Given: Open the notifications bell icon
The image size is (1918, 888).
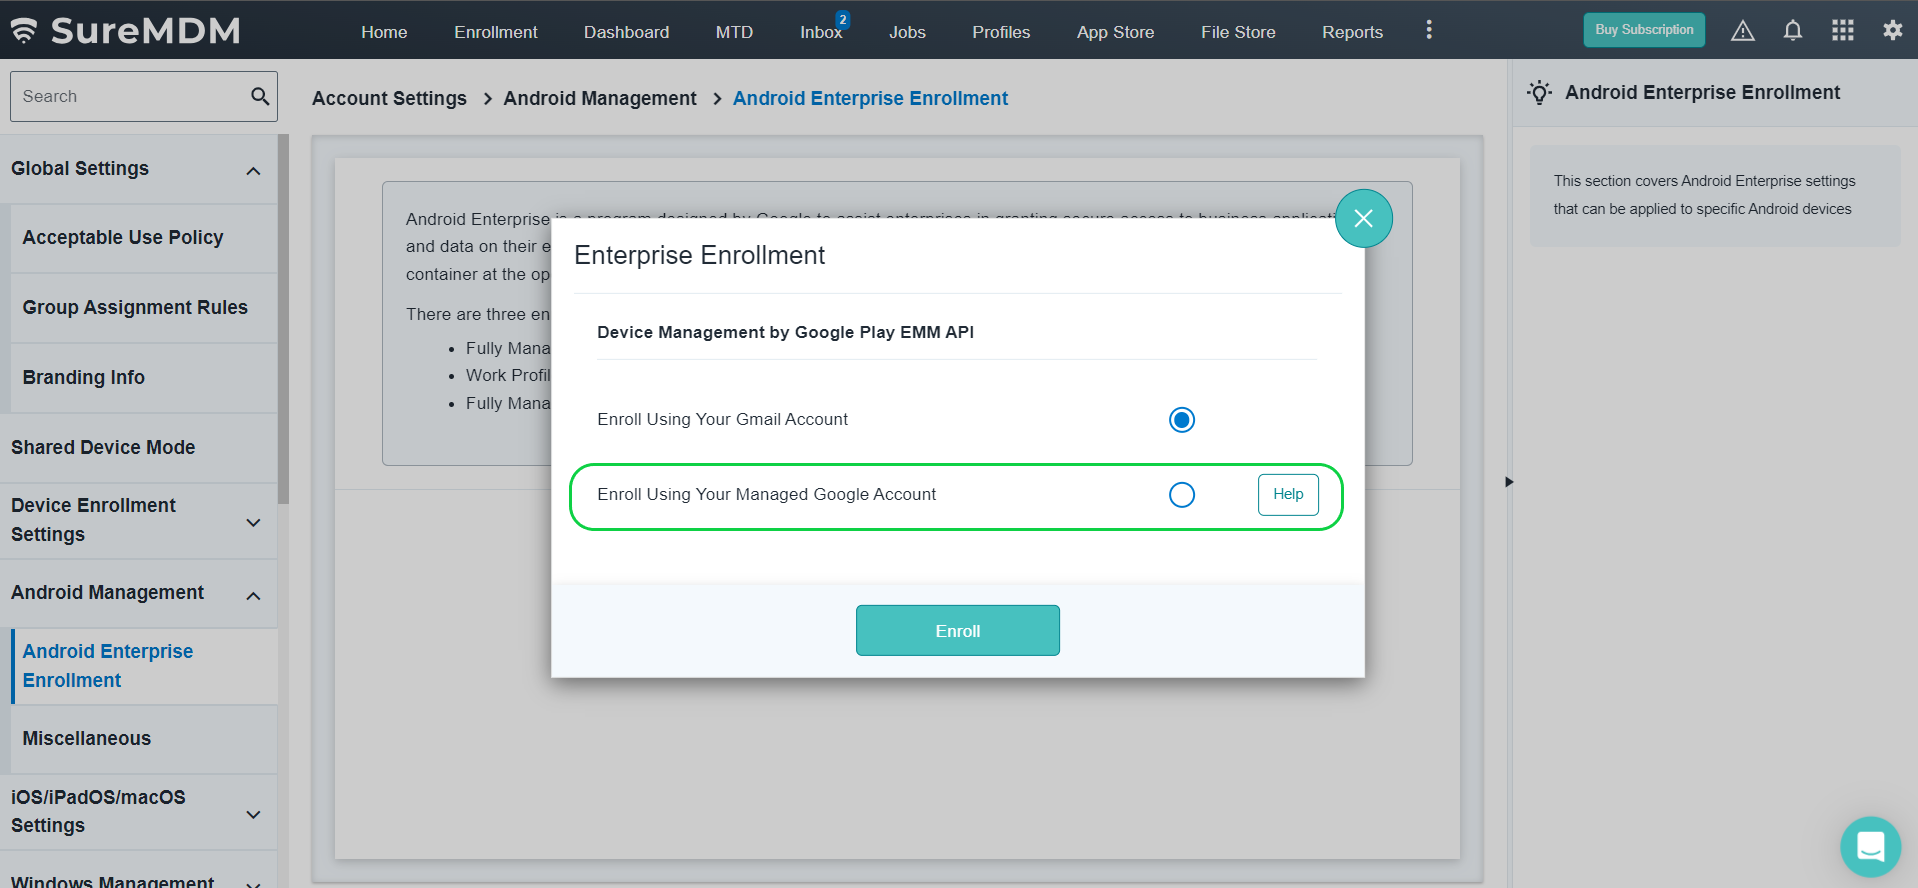Looking at the screenshot, I should pyautogui.click(x=1793, y=31).
